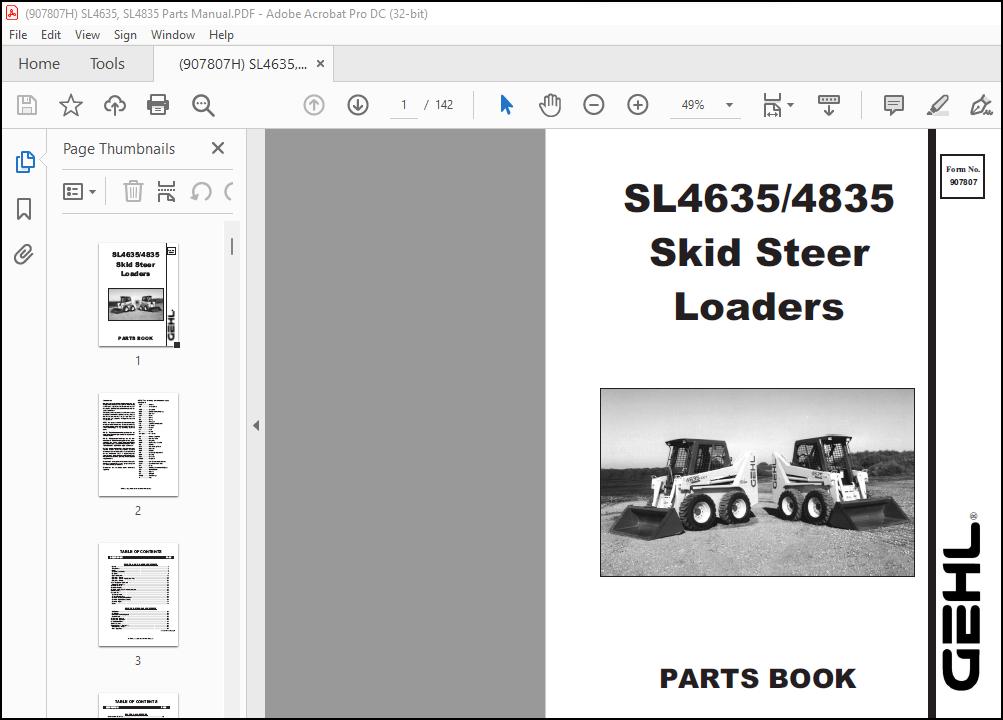1003x720 pixels.
Task: Expand page display options dropdown arrow
Action: pos(791,105)
